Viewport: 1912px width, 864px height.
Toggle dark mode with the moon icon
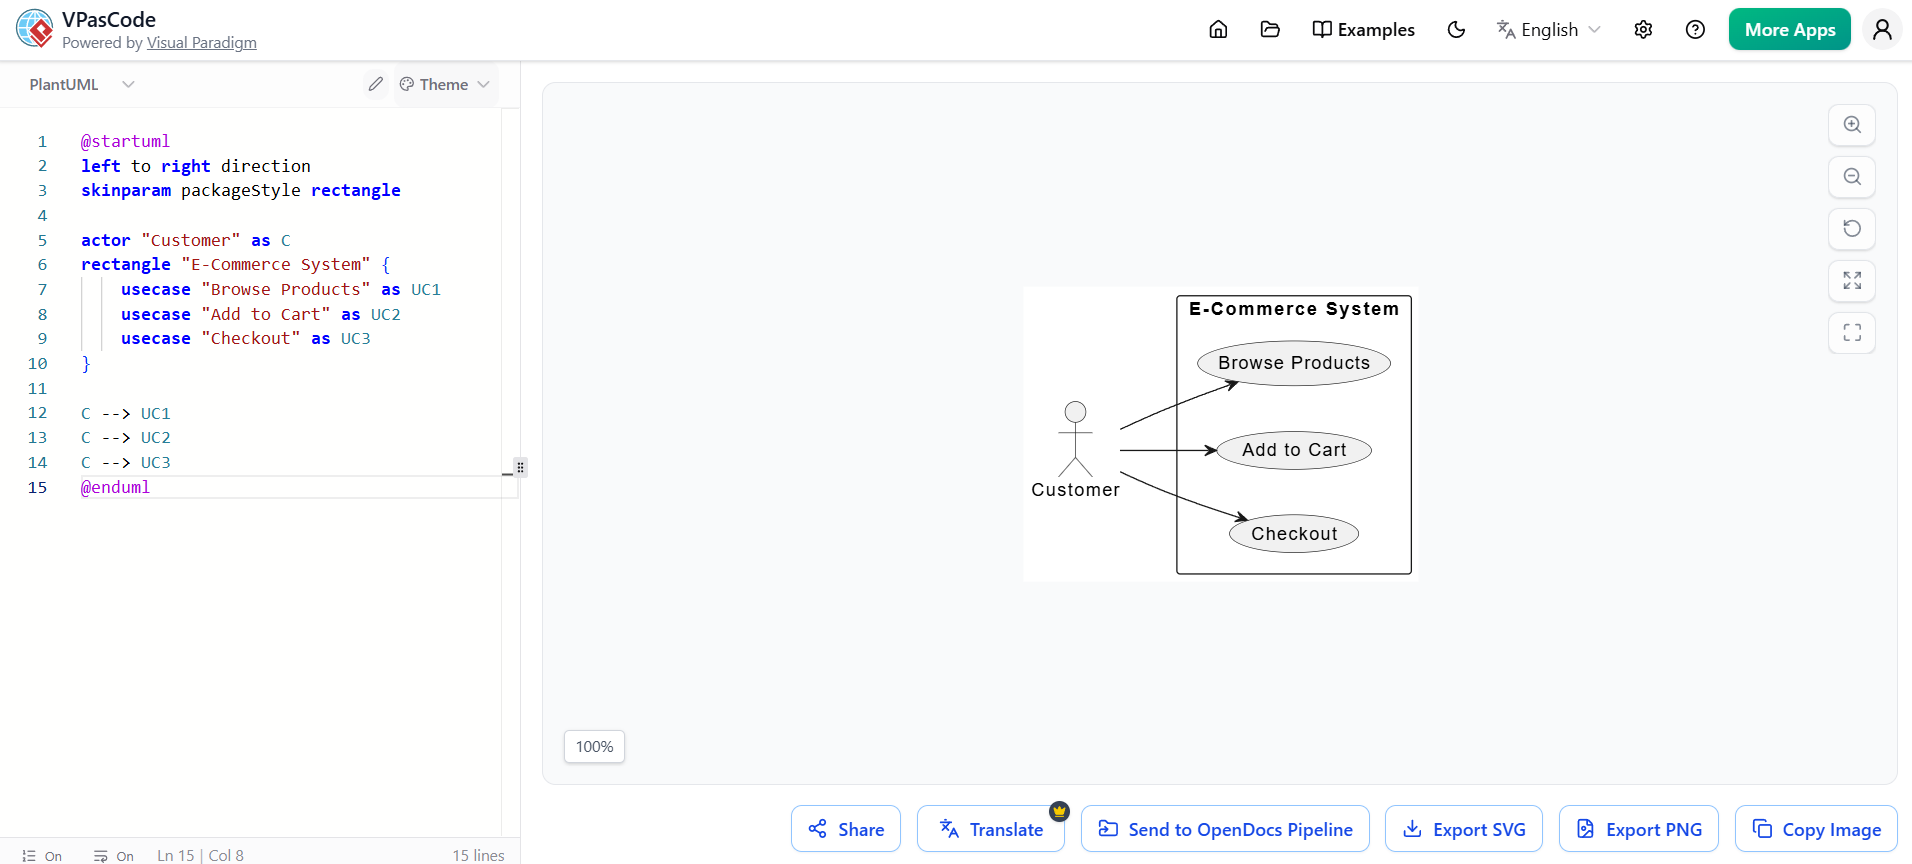(1456, 30)
